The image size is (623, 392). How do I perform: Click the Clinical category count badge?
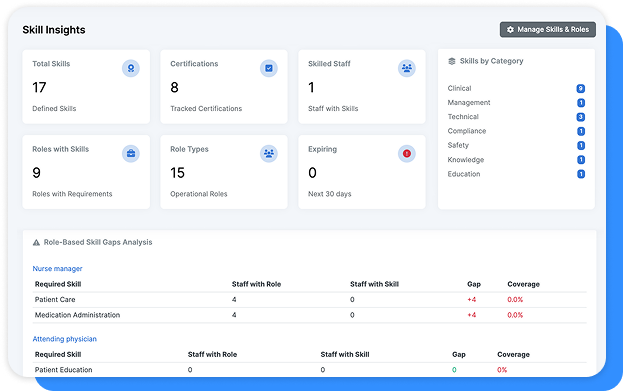pos(580,89)
